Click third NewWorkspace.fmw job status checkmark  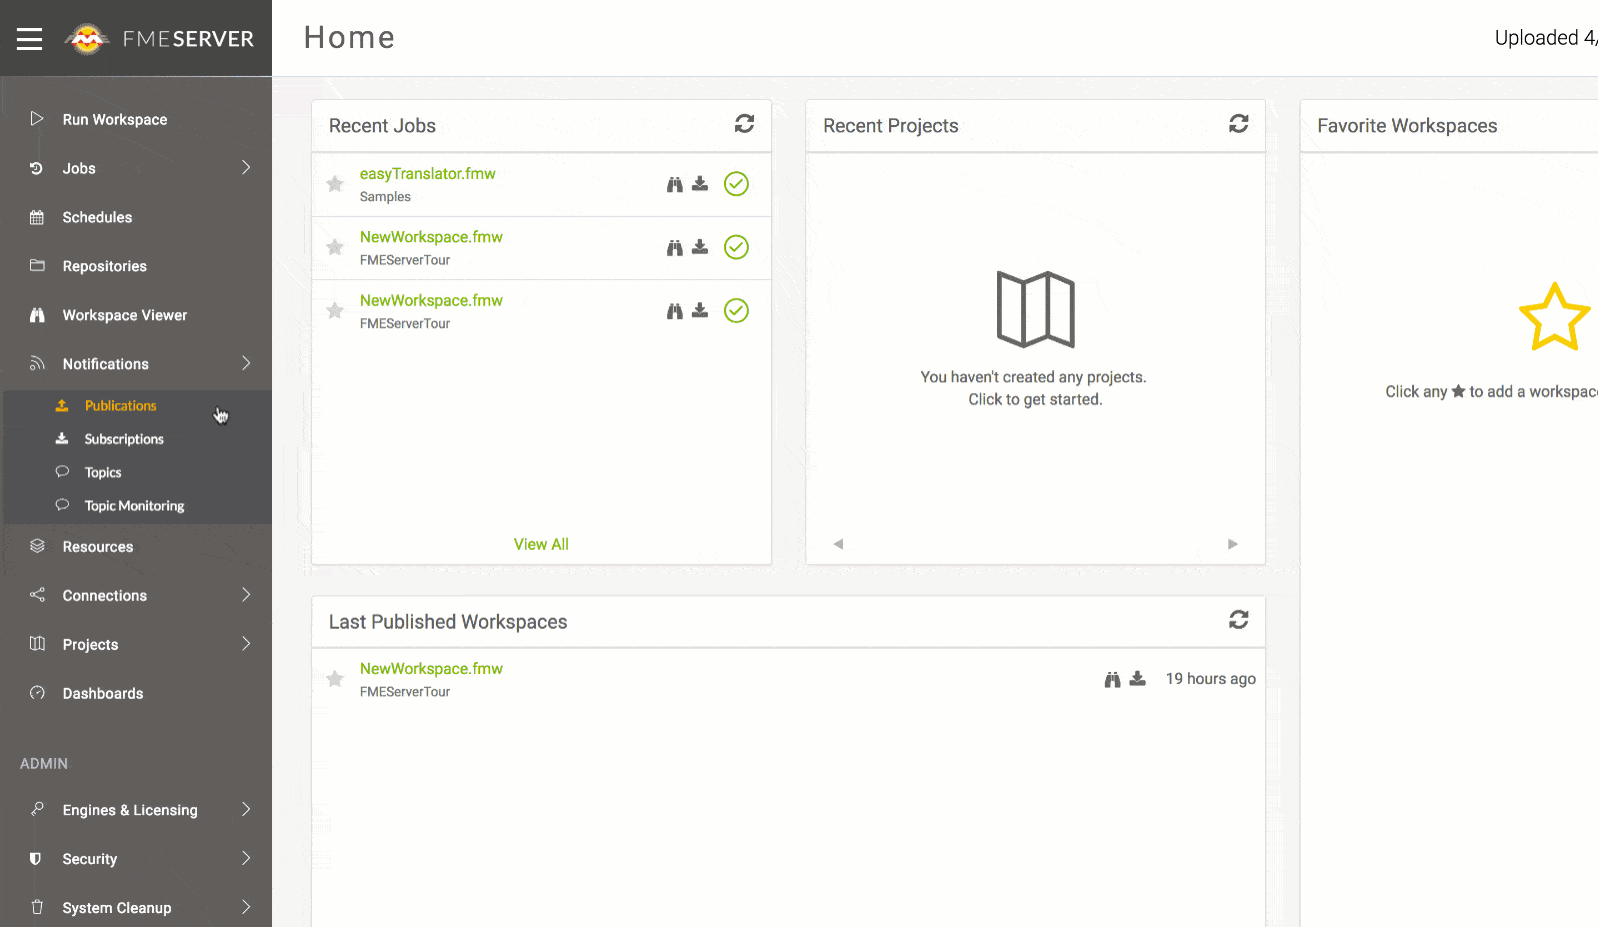736,311
